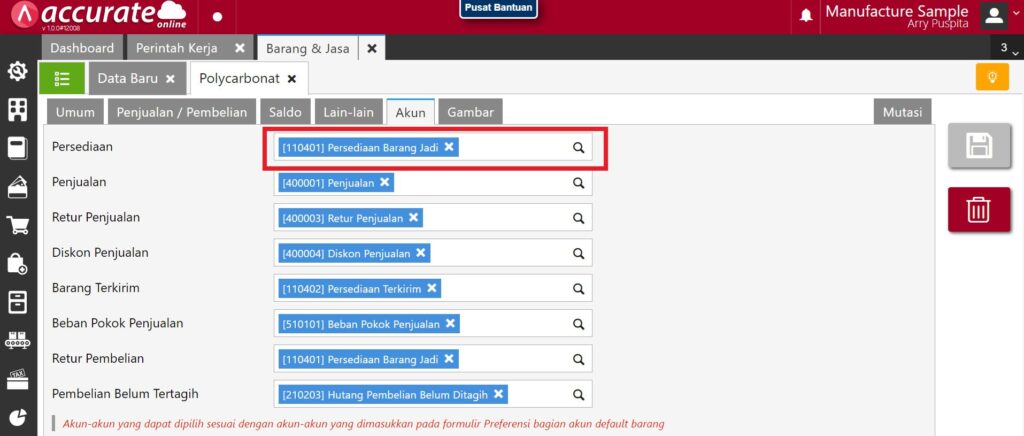Search accounts in Beban Pokok Penjualan field
The height and width of the screenshot is (436, 1024).
coord(579,324)
